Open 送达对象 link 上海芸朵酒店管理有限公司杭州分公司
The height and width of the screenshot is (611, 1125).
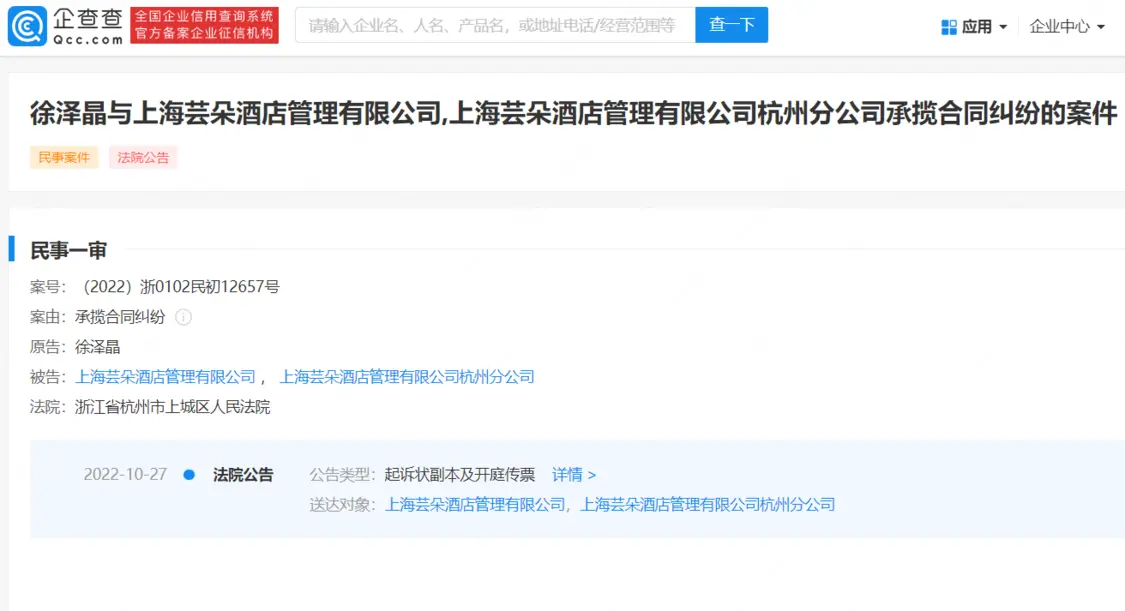707,505
